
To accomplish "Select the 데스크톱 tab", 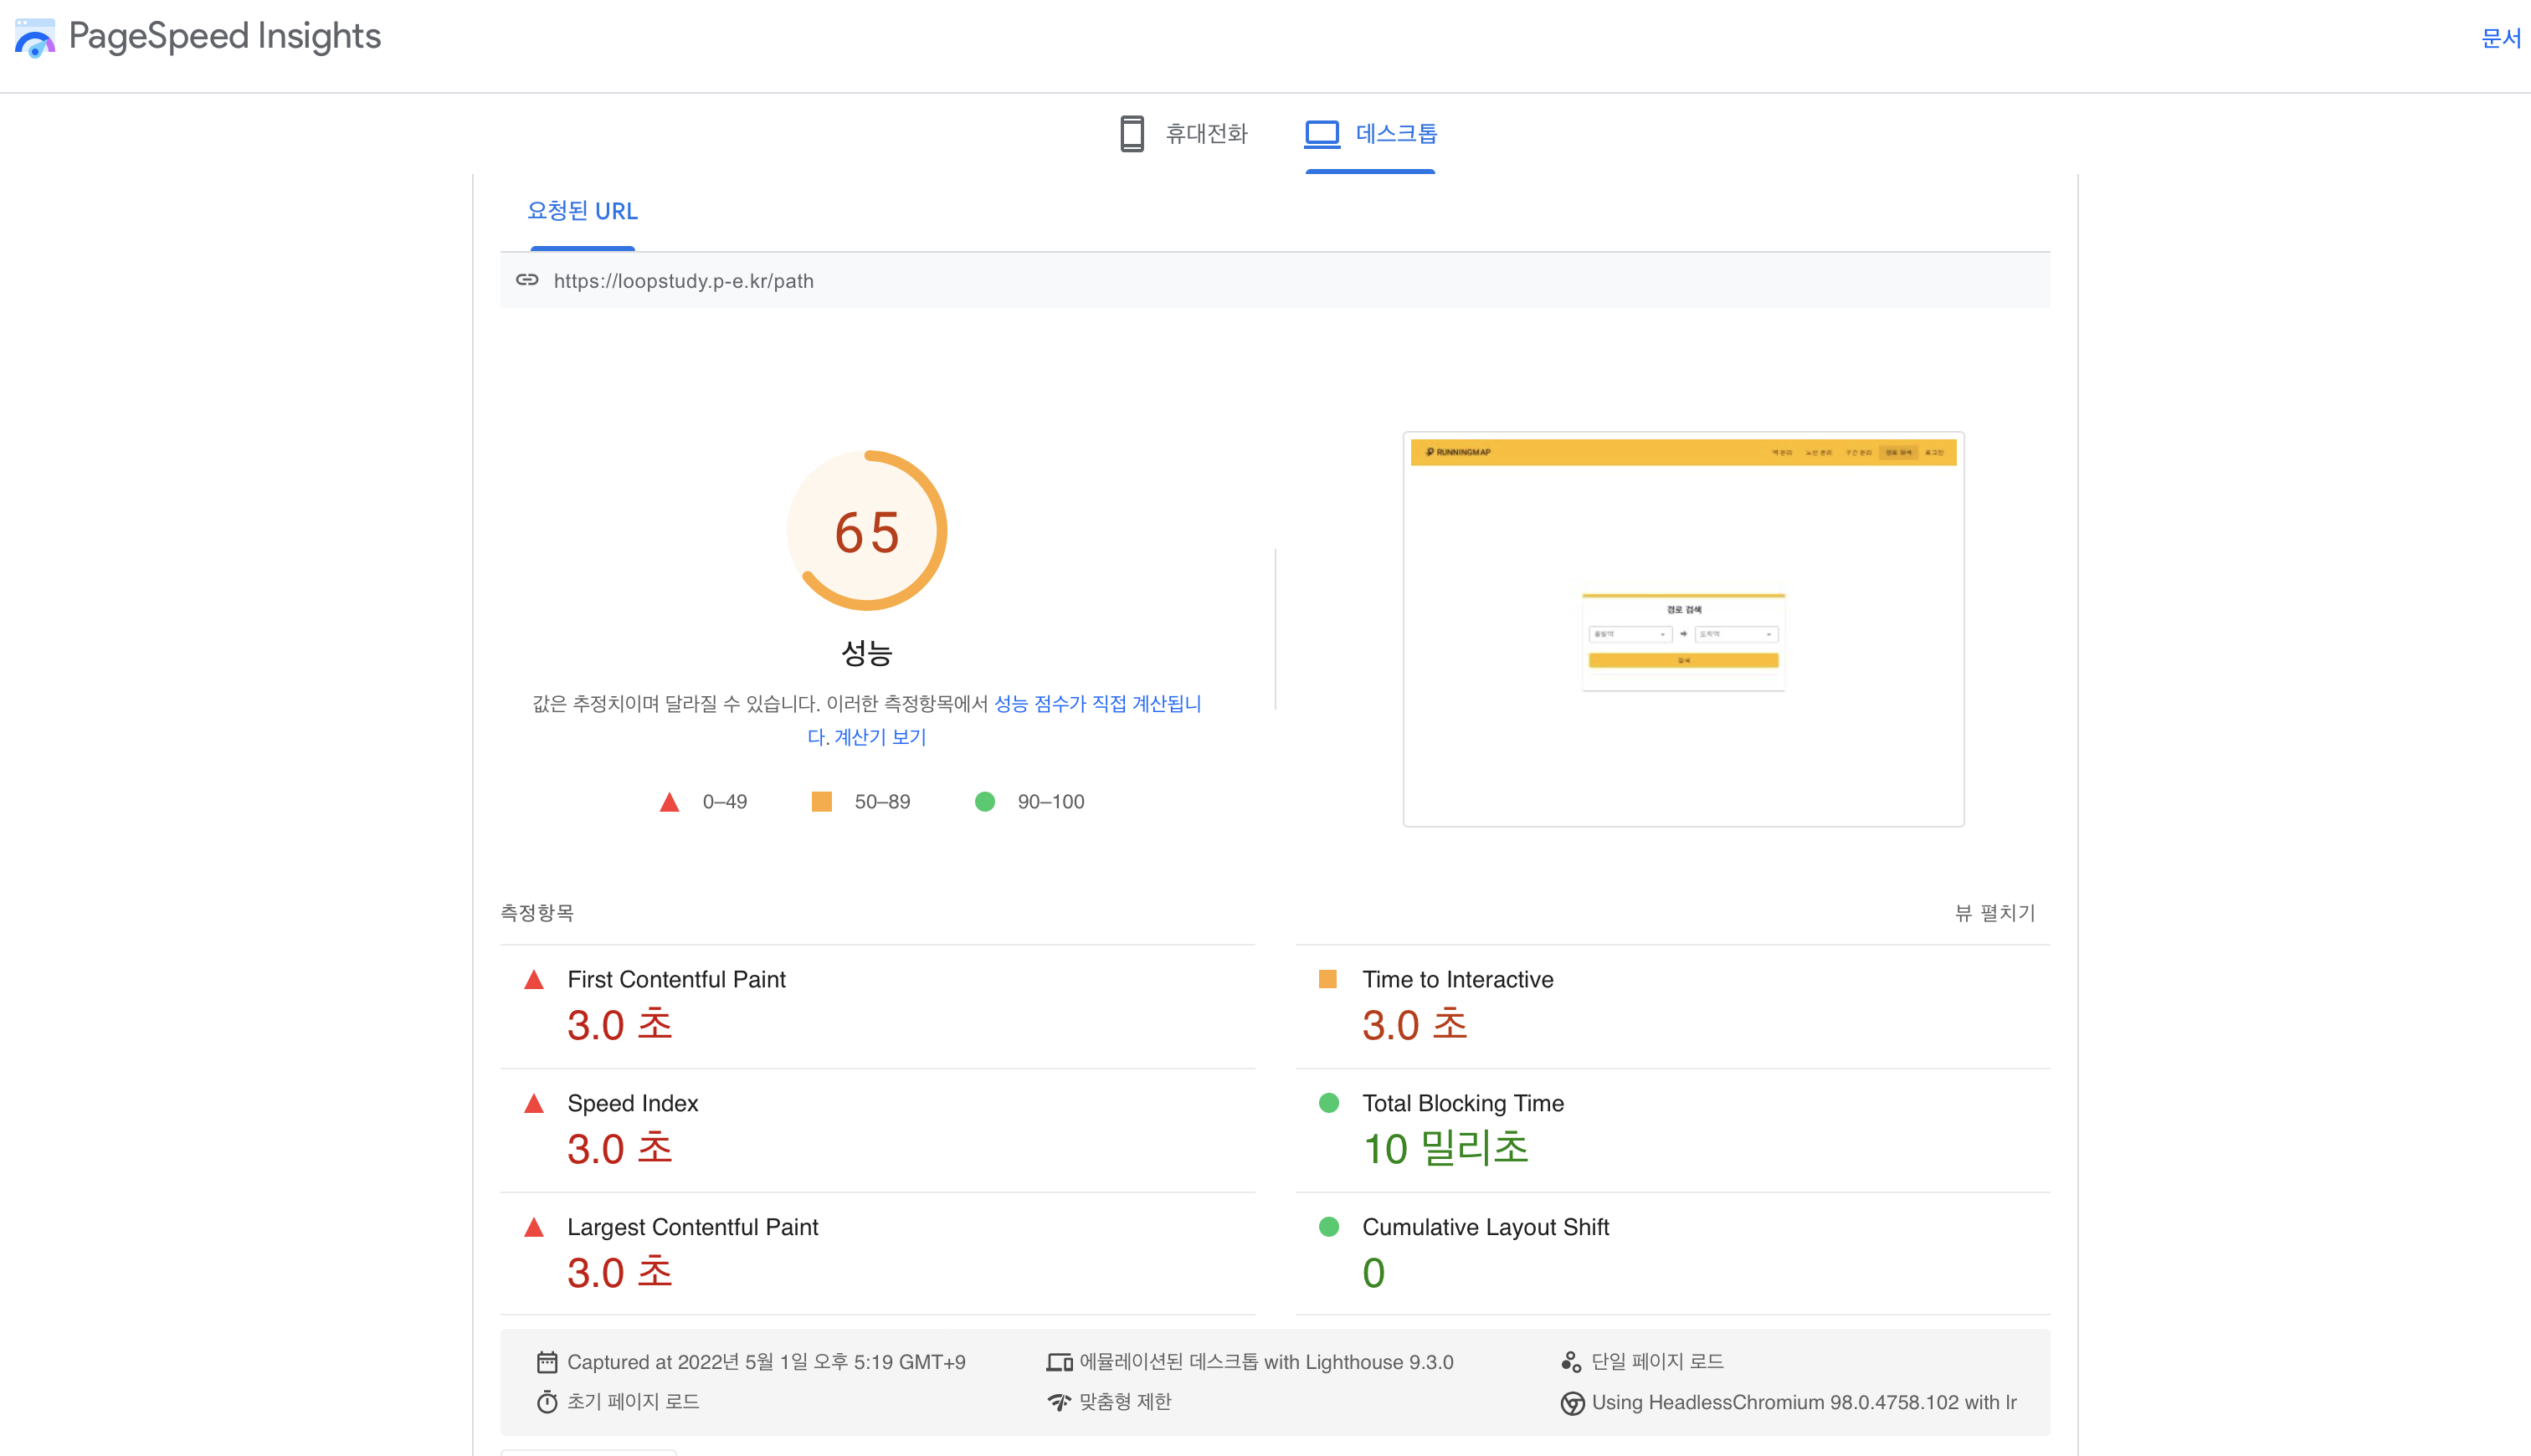I will click(1395, 133).
